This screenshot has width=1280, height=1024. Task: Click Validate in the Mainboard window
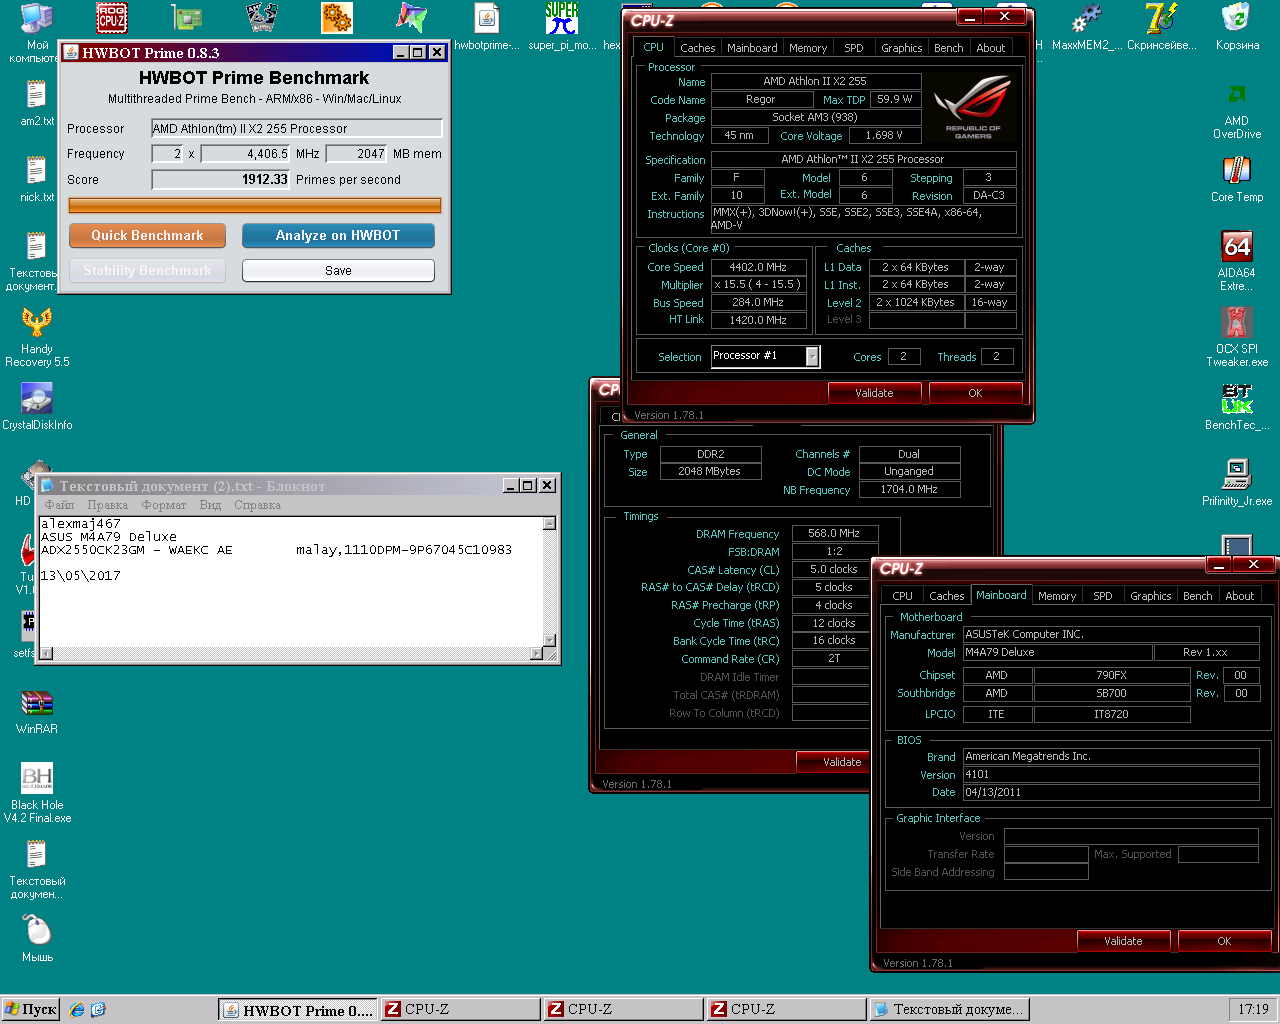(1123, 941)
